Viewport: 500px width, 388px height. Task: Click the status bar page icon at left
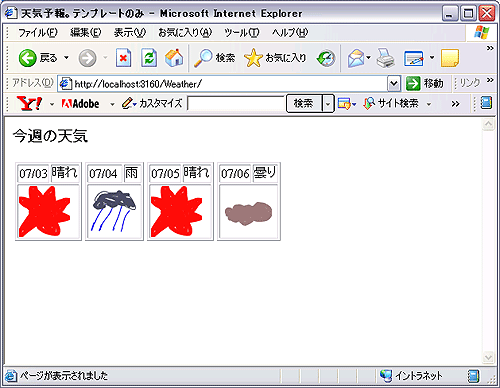coord(11,376)
